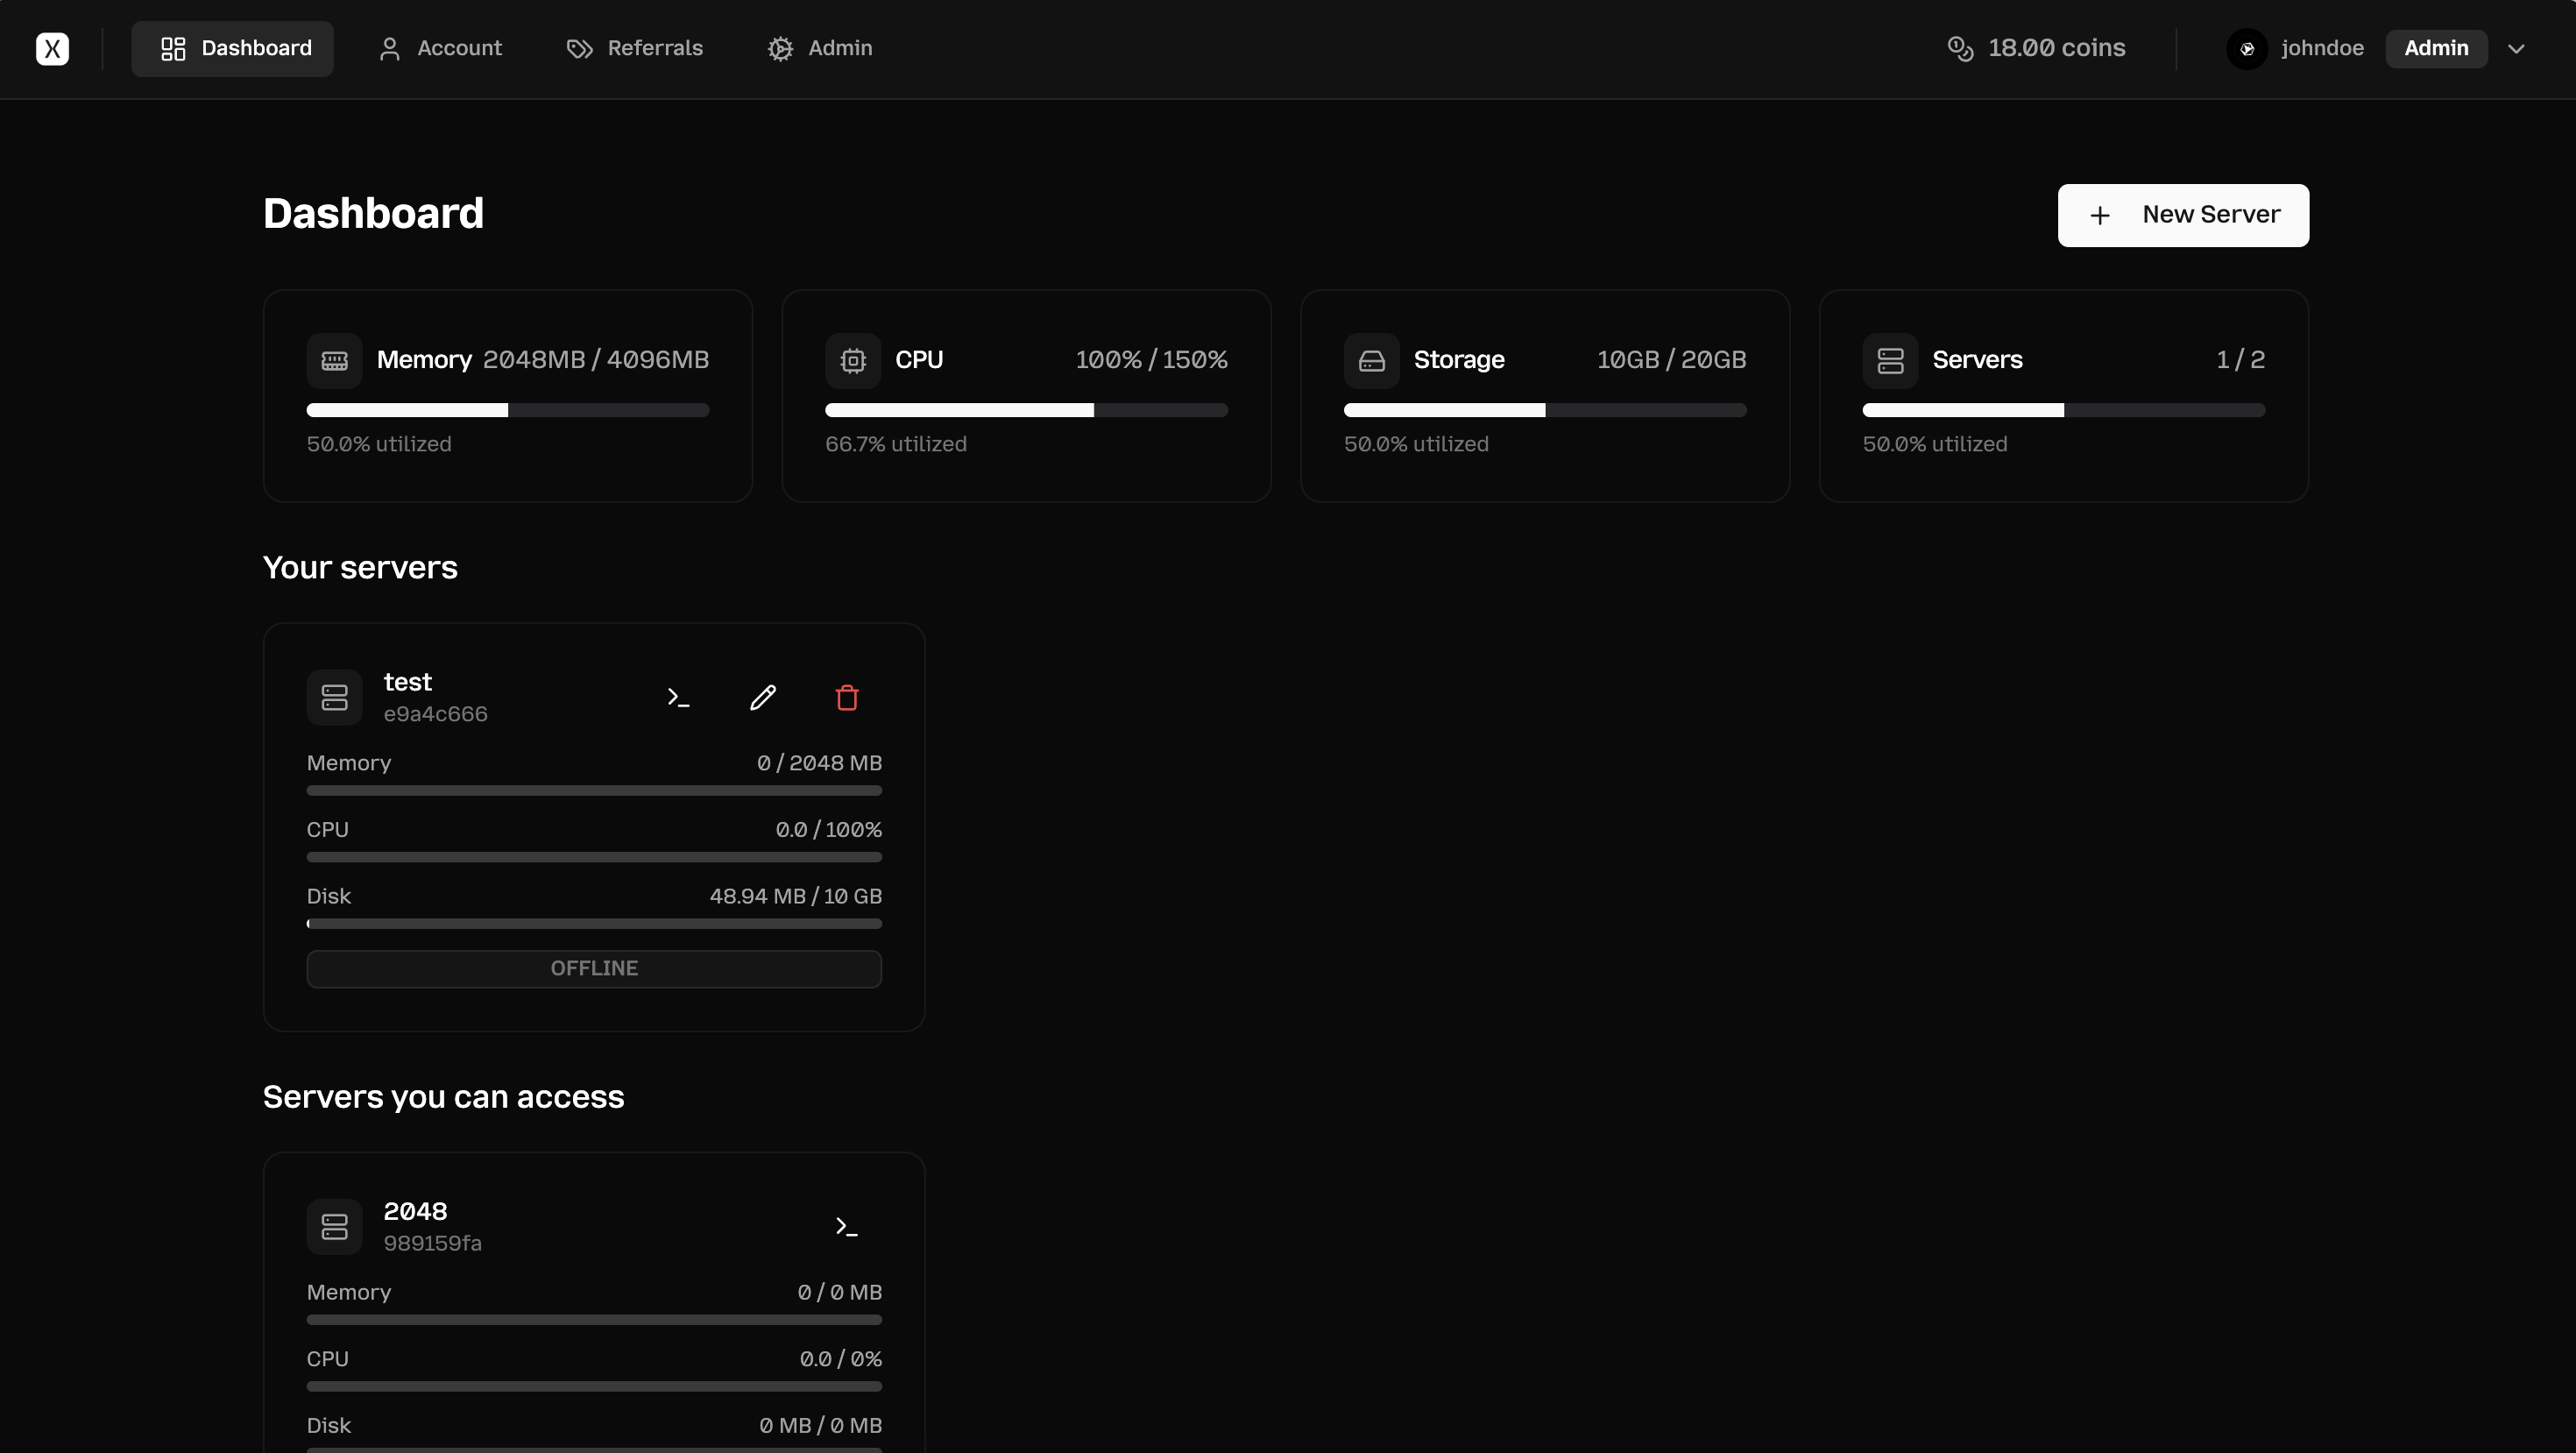The width and height of the screenshot is (2576, 1453).
Task: Open the terminal for server 2048
Action: pos(847,1226)
